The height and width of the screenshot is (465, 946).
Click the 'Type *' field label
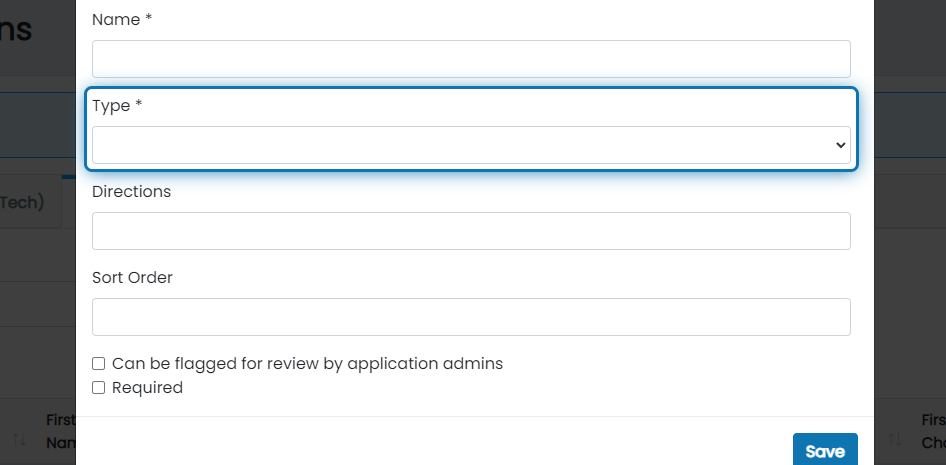pos(117,106)
